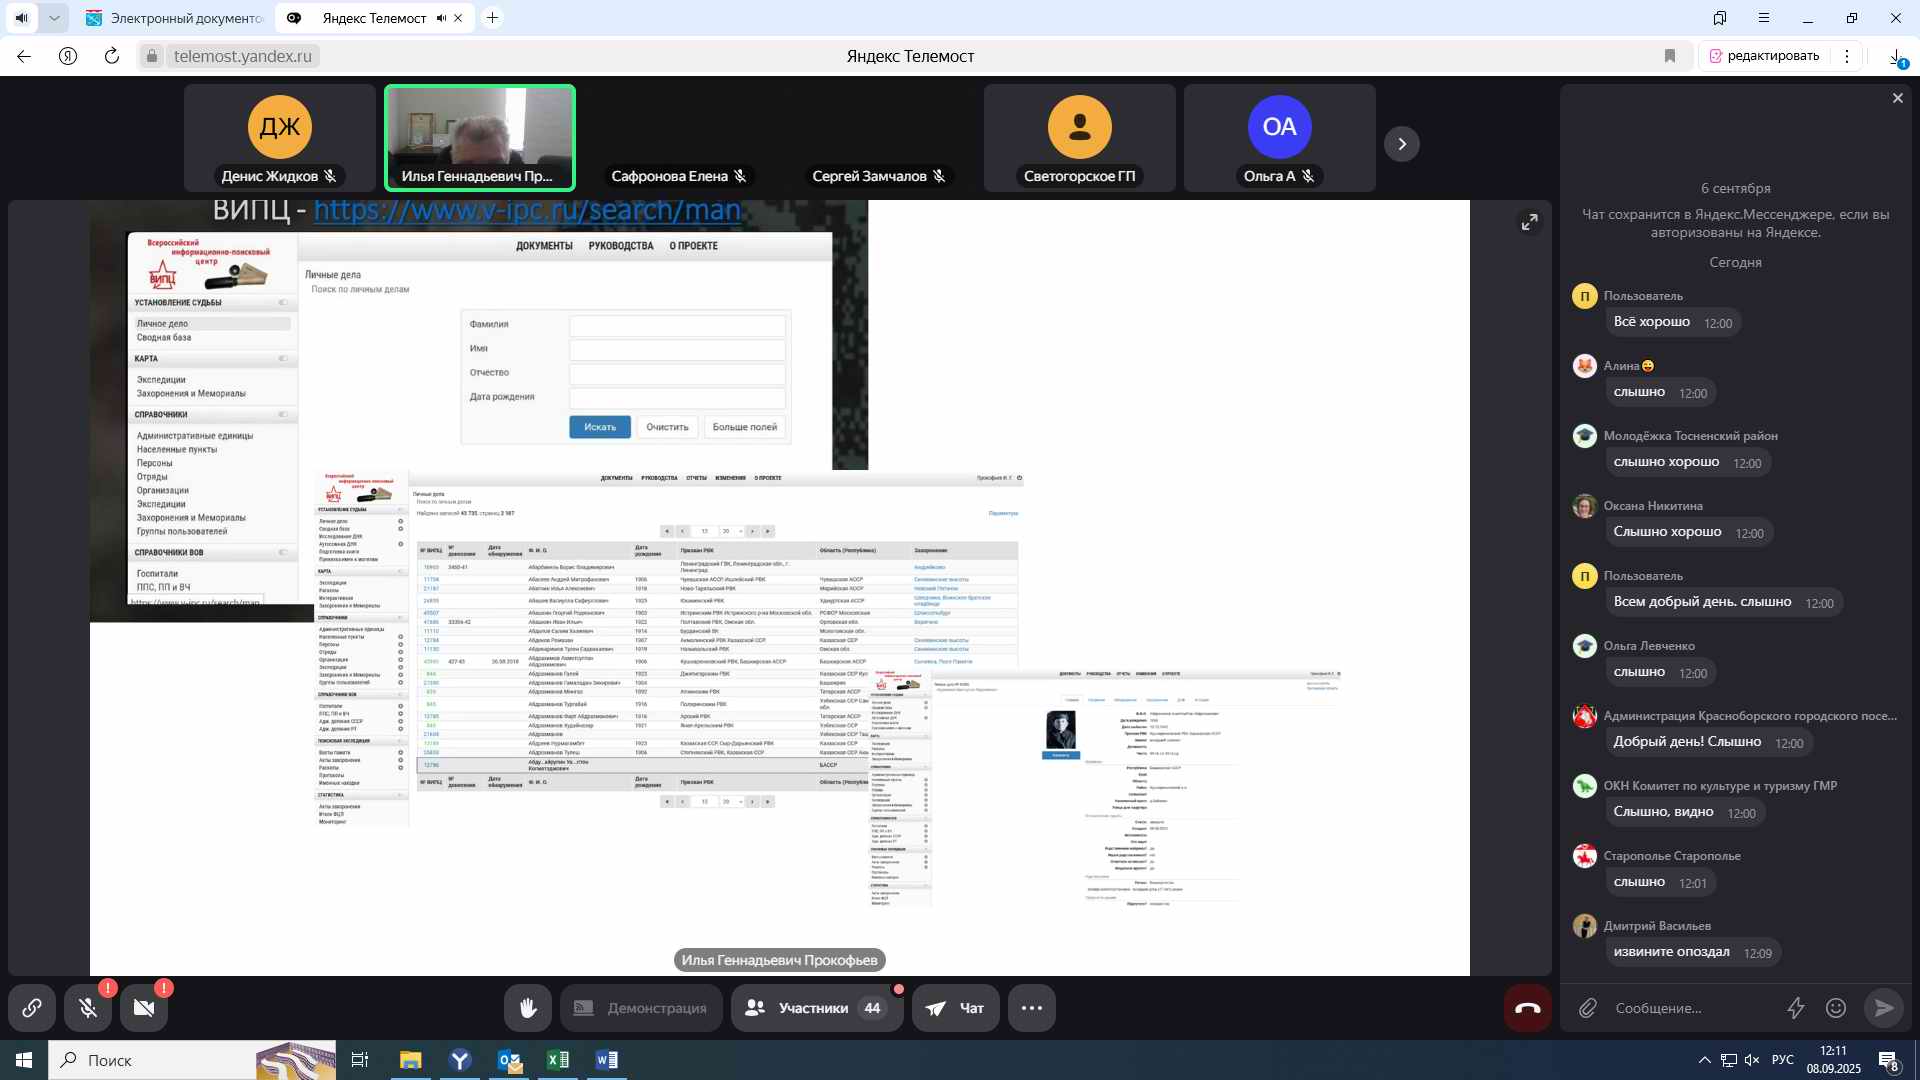Screen dimensions: 1920x1080
Task: Open the browser tab list dropdown arrow
Action: [x=54, y=18]
